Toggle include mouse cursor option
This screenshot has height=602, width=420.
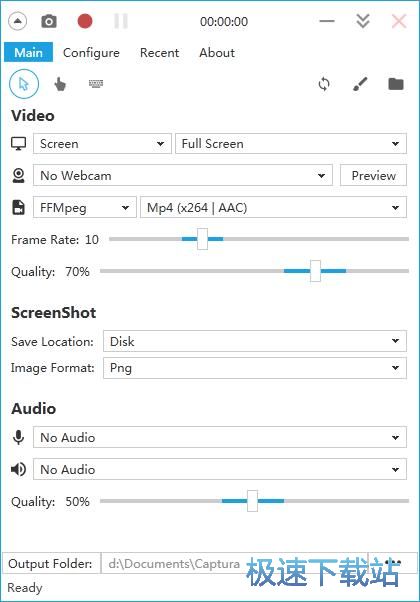24,84
